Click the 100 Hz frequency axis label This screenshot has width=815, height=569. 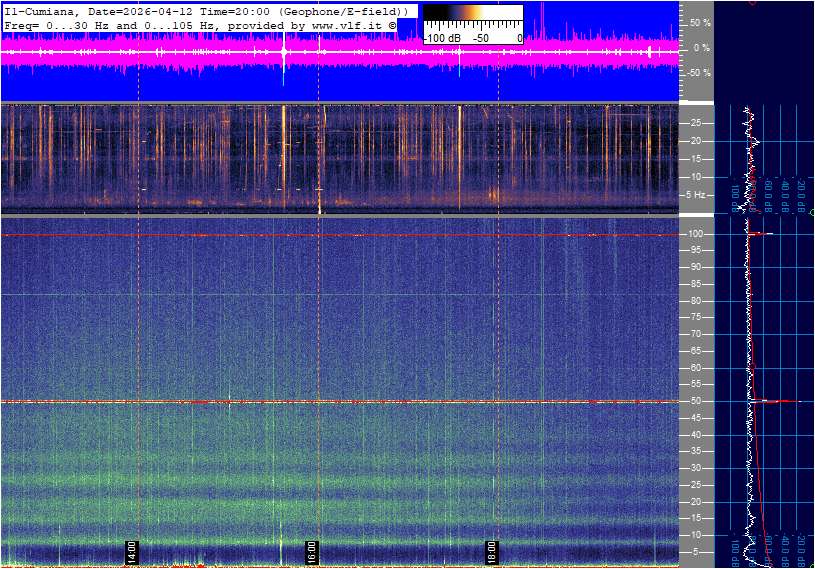(697, 234)
